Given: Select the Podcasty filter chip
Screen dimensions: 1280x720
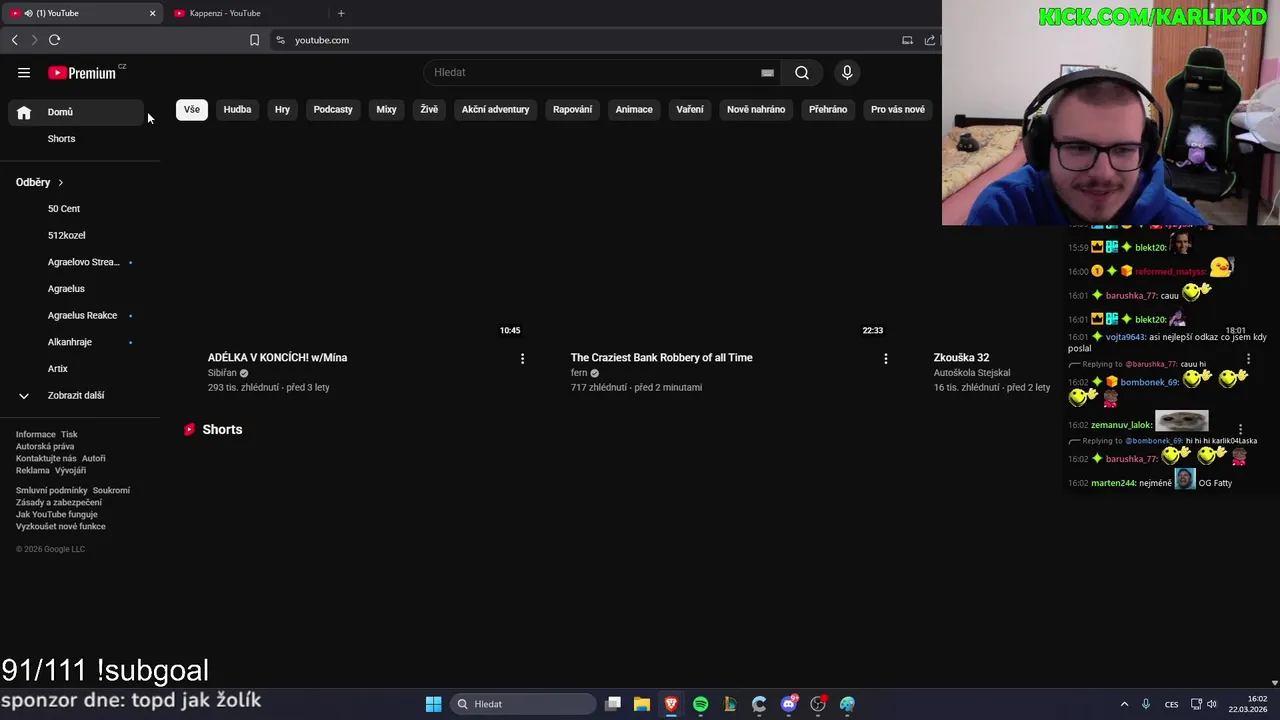Looking at the screenshot, I should [333, 109].
